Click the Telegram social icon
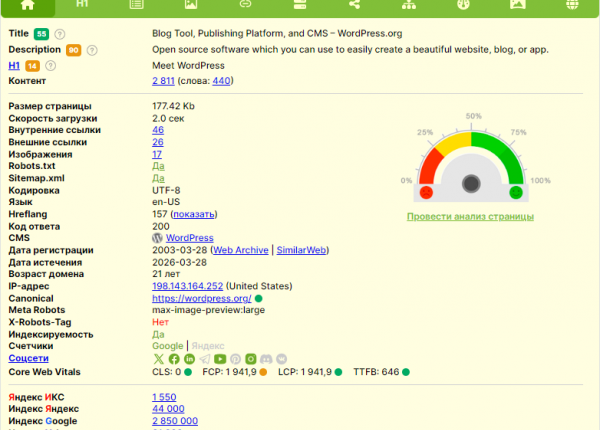The height and width of the screenshot is (430, 600). pos(205,358)
